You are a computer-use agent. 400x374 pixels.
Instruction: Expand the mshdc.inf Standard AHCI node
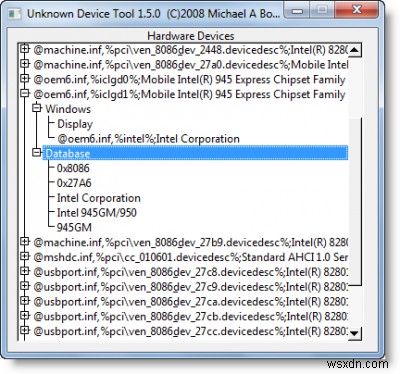(x=24, y=257)
